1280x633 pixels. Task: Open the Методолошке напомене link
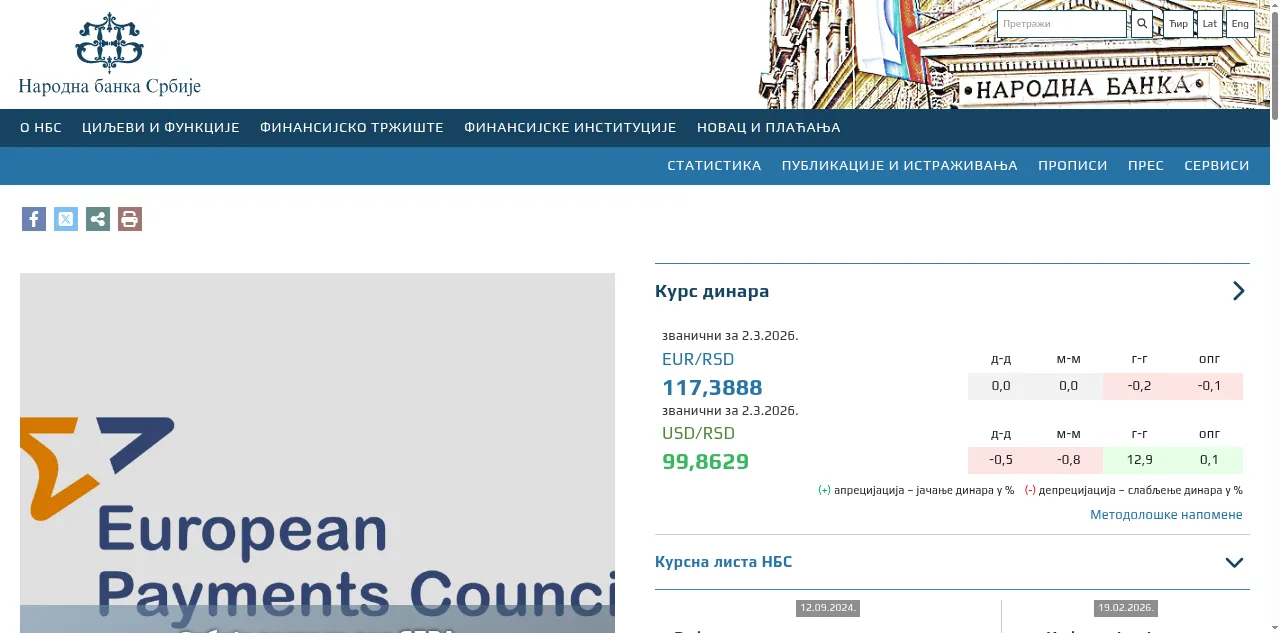pos(1166,515)
